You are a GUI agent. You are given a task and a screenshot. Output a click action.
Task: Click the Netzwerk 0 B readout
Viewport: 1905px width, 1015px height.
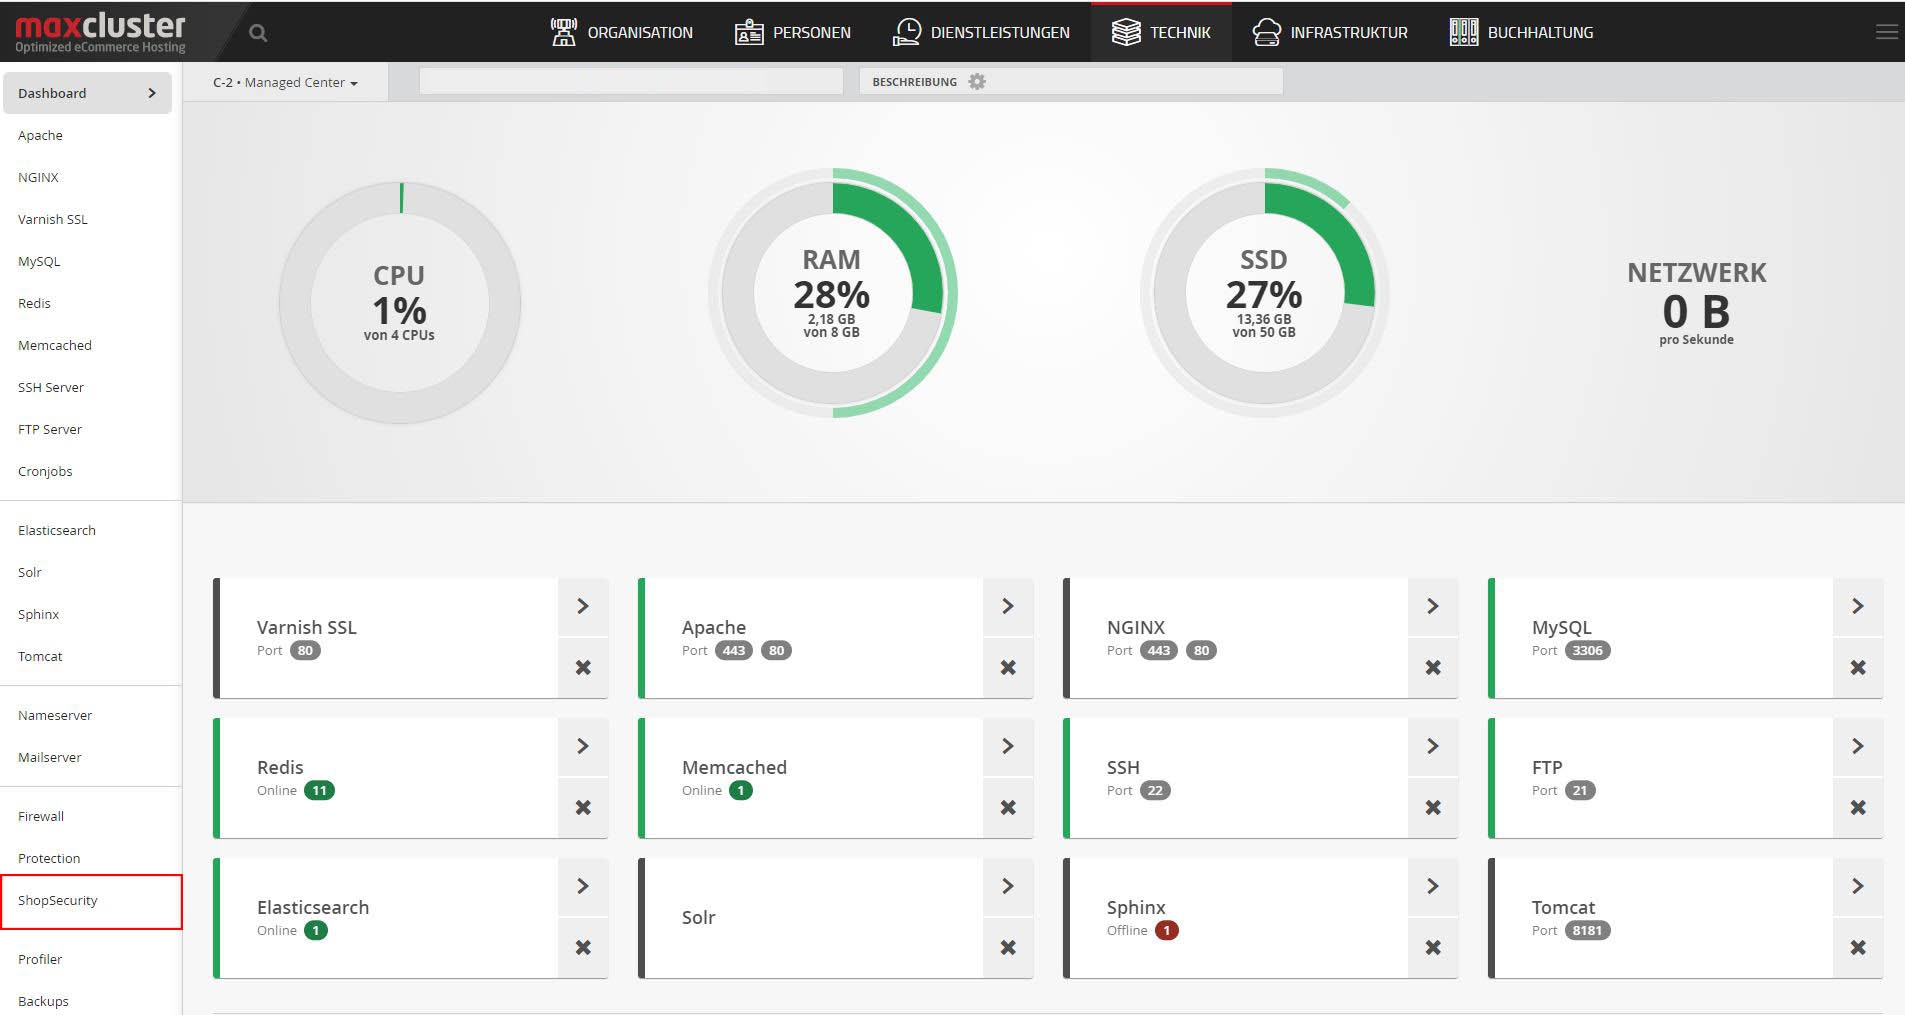[x=1697, y=302]
